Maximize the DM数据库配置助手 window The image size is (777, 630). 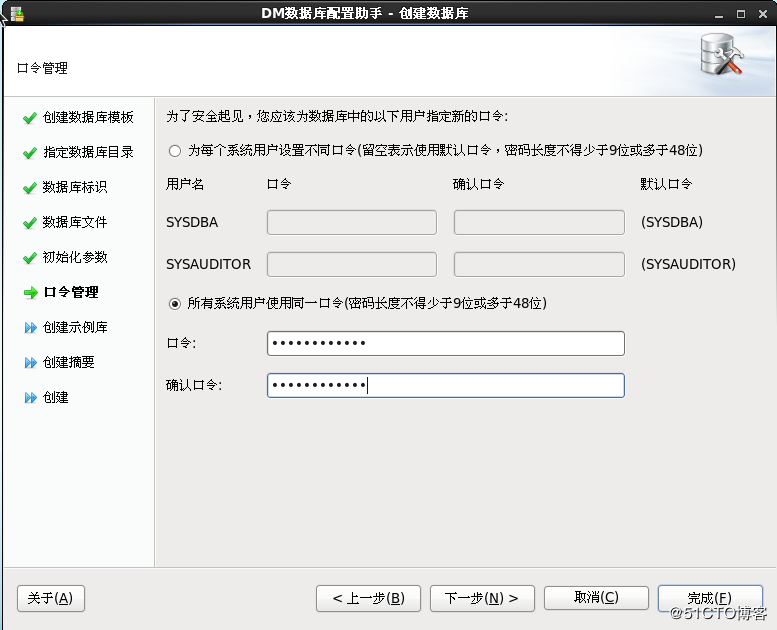741,14
